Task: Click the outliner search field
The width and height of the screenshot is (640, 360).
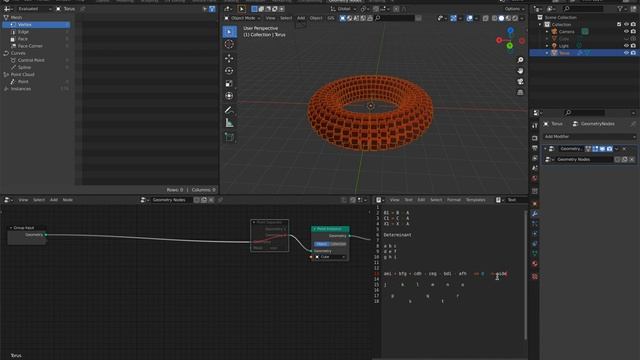Action: [584, 9]
